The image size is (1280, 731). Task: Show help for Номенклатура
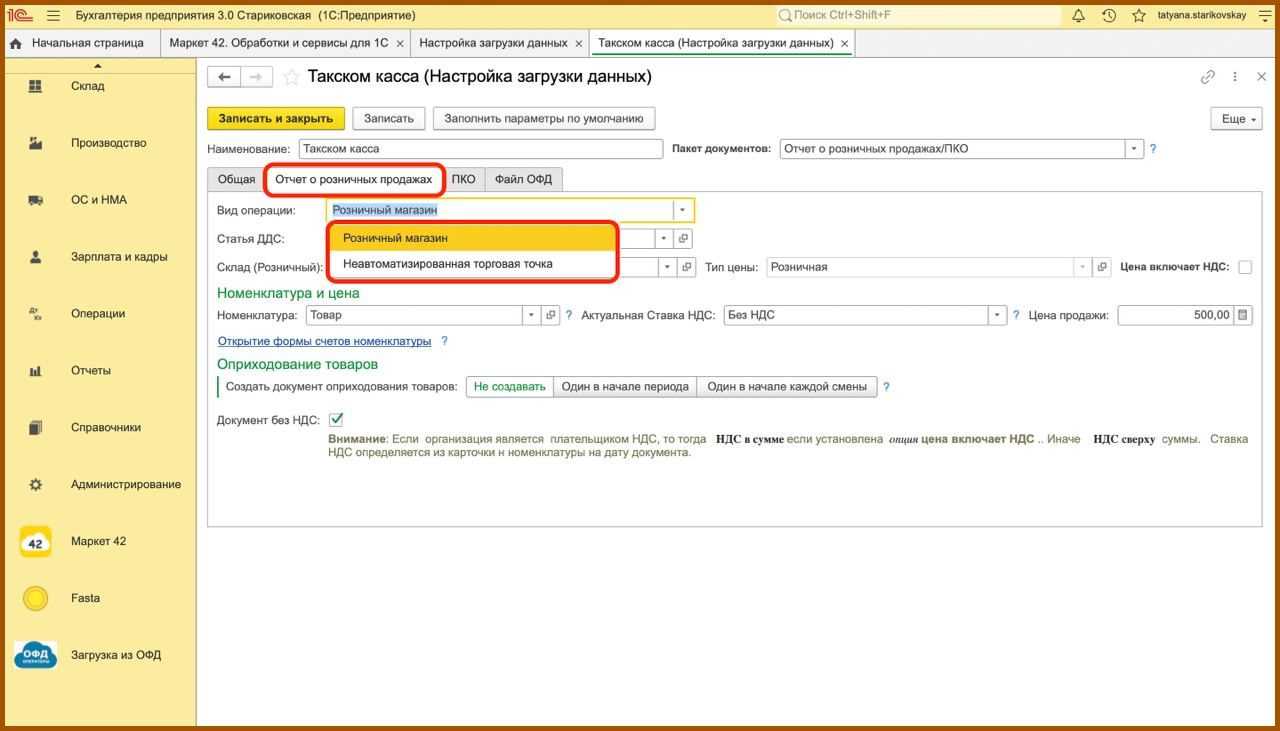pos(569,315)
